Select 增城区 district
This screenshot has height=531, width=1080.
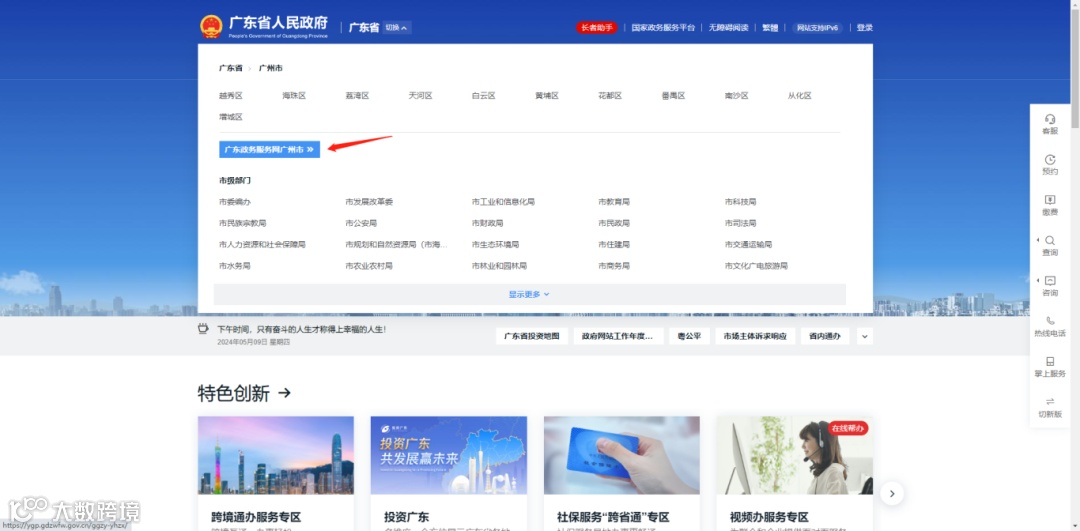pyautogui.click(x=231, y=117)
